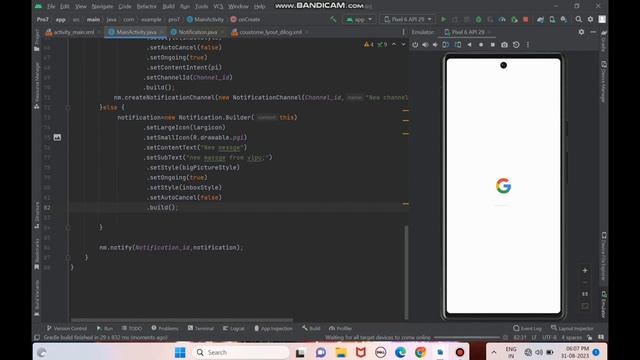The image size is (640, 360).
Task: Click the nm.notify line in editor
Action: tap(171, 247)
